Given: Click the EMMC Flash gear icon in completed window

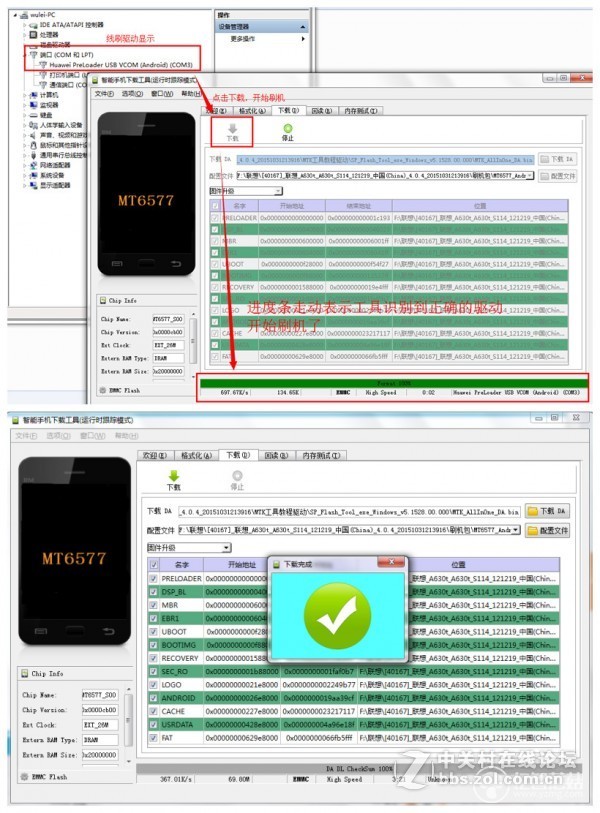Looking at the screenshot, I should tap(24, 776).
